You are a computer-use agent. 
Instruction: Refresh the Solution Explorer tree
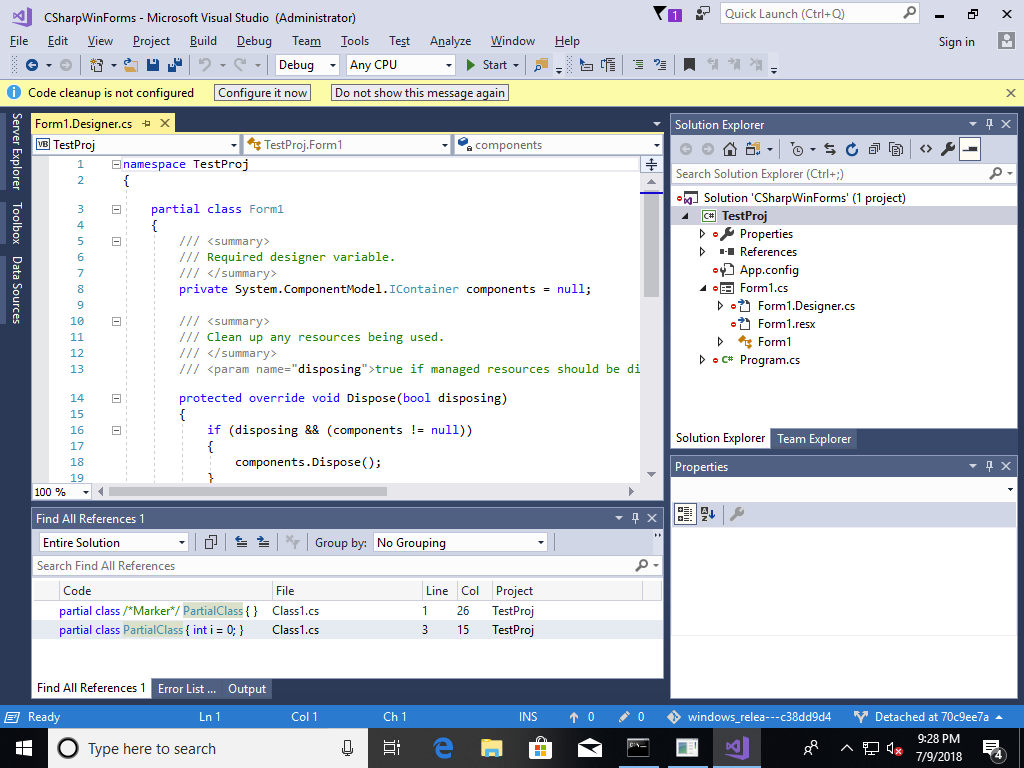pyautogui.click(x=851, y=149)
